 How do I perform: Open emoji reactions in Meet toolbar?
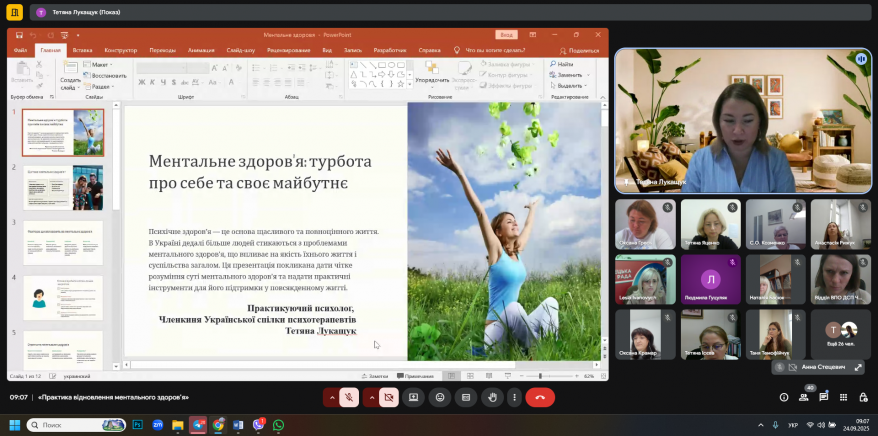pos(439,397)
